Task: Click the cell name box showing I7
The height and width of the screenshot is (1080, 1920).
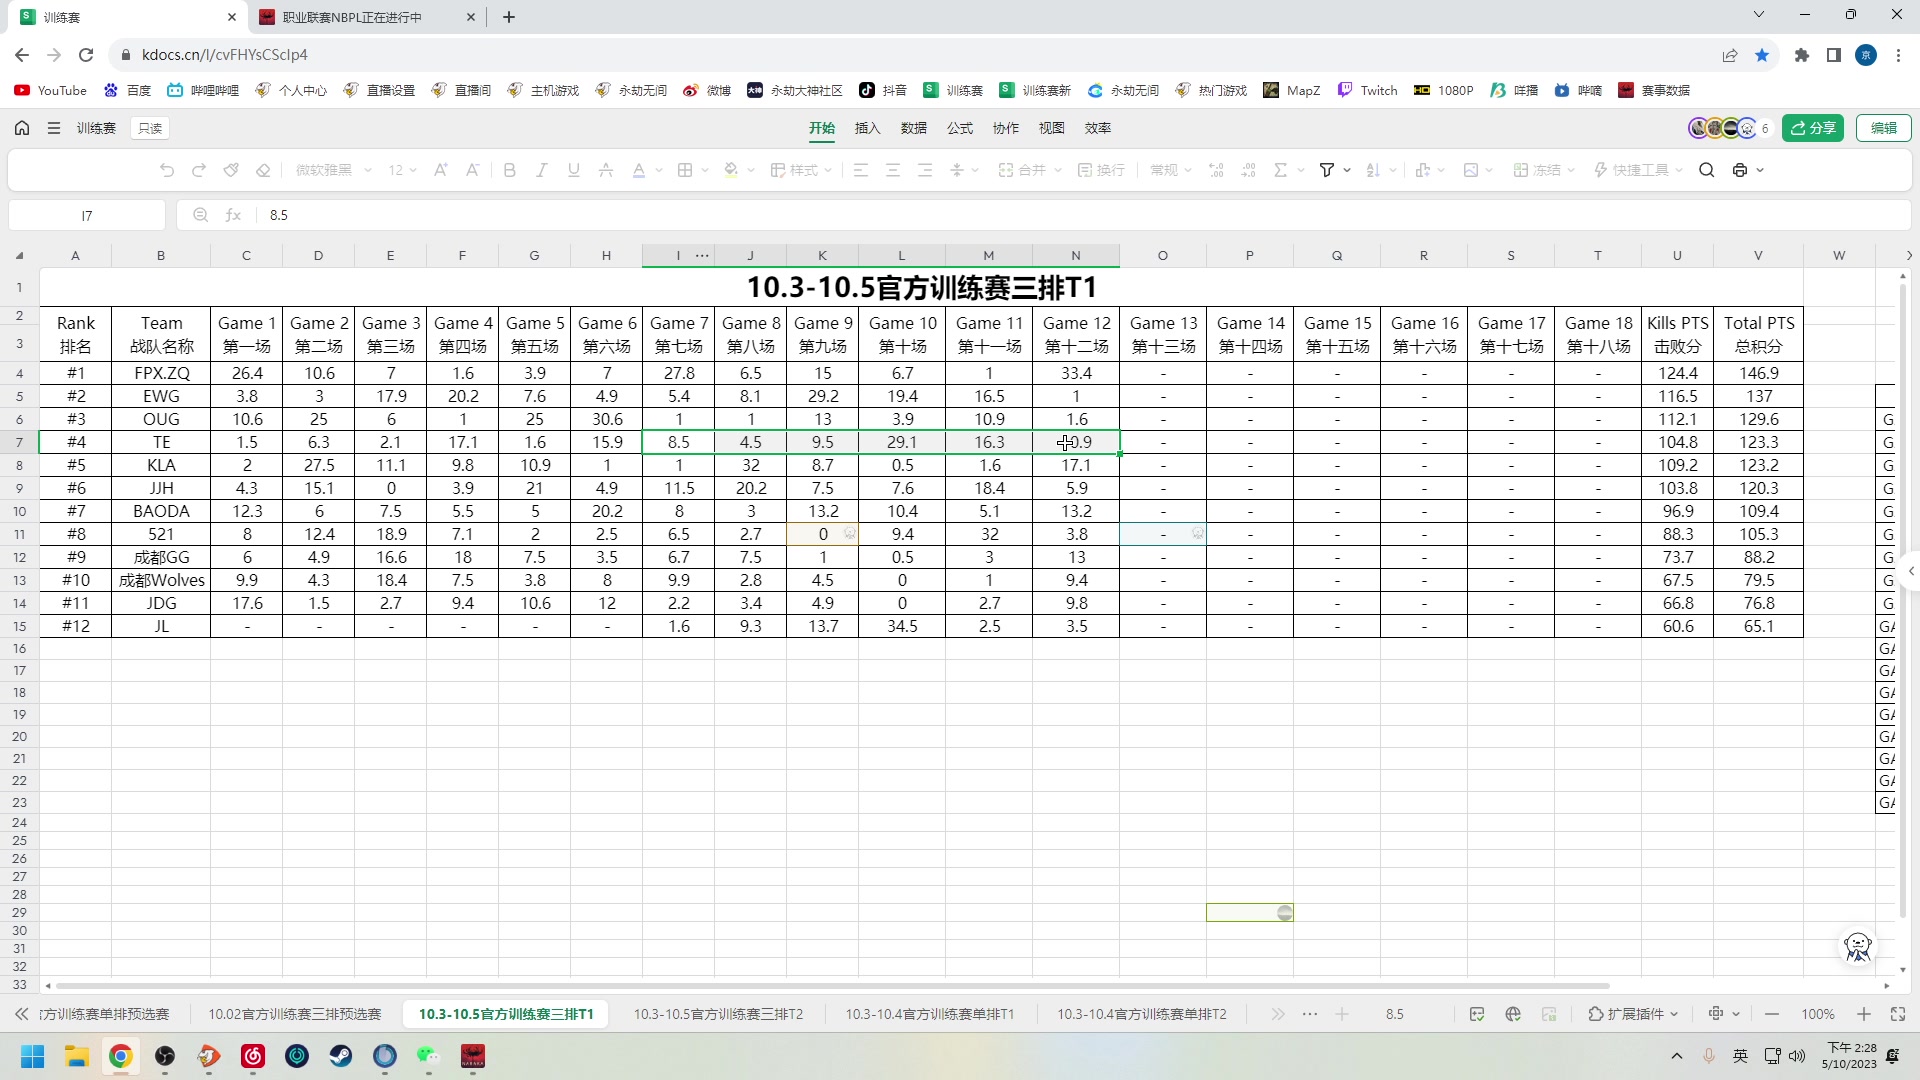Action: tap(87, 215)
